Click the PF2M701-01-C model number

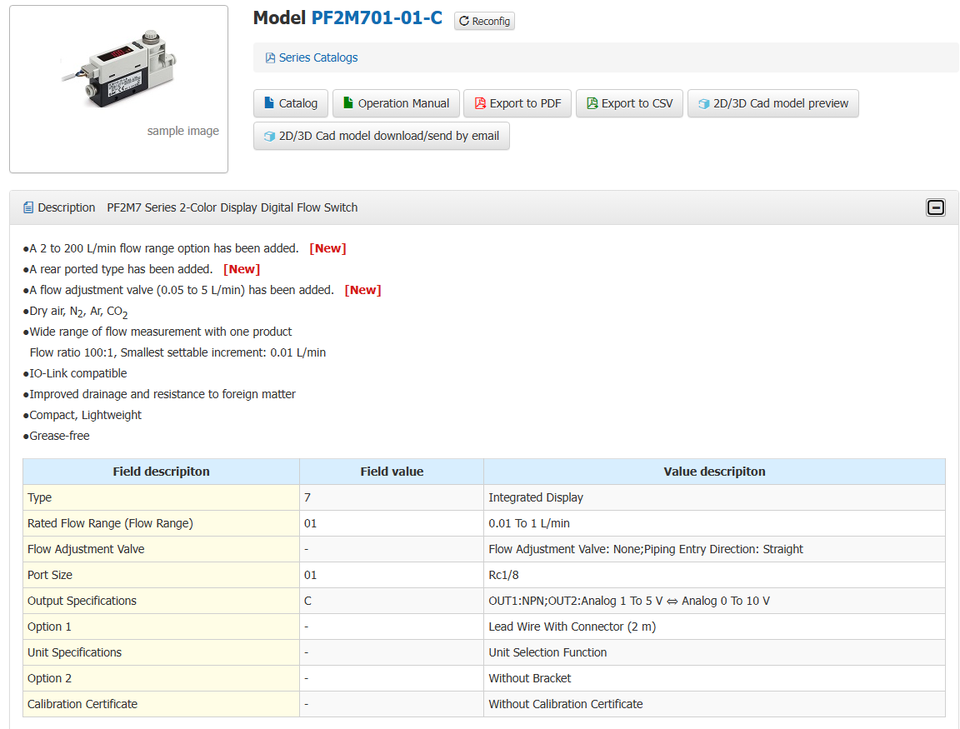coord(376,18)
